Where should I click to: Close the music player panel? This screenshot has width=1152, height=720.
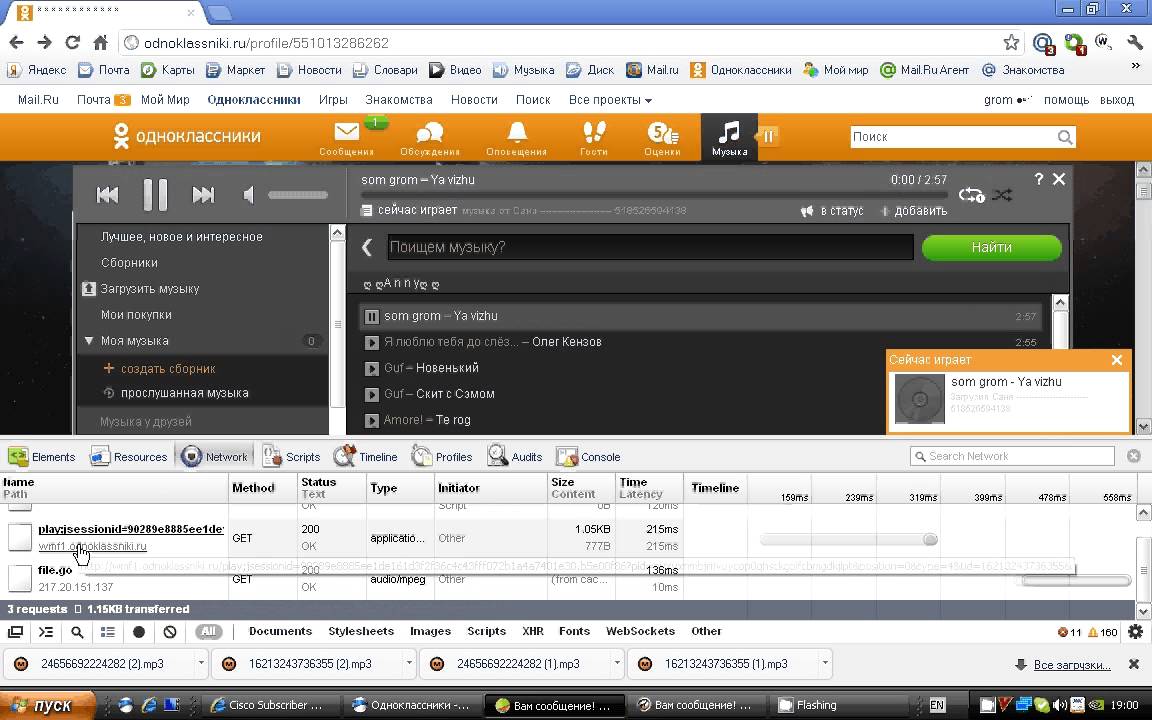click(x=1059, y=179)
